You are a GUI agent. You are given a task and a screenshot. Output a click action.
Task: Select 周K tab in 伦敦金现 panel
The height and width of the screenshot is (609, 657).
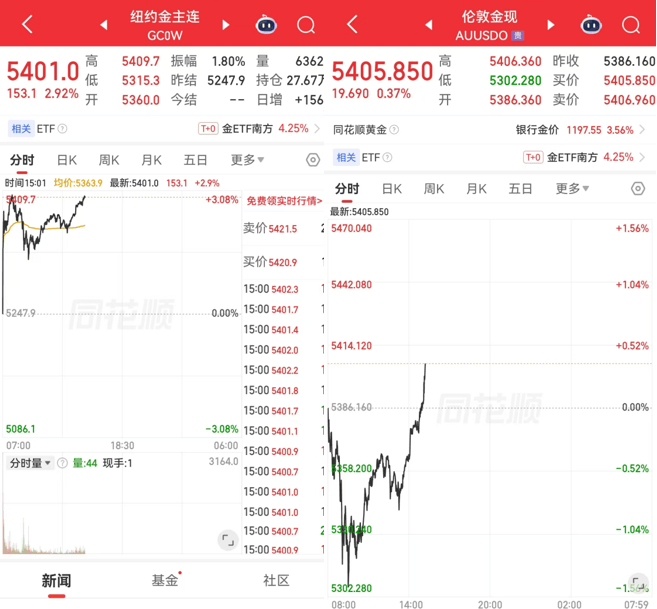click(x=433, y=188)
